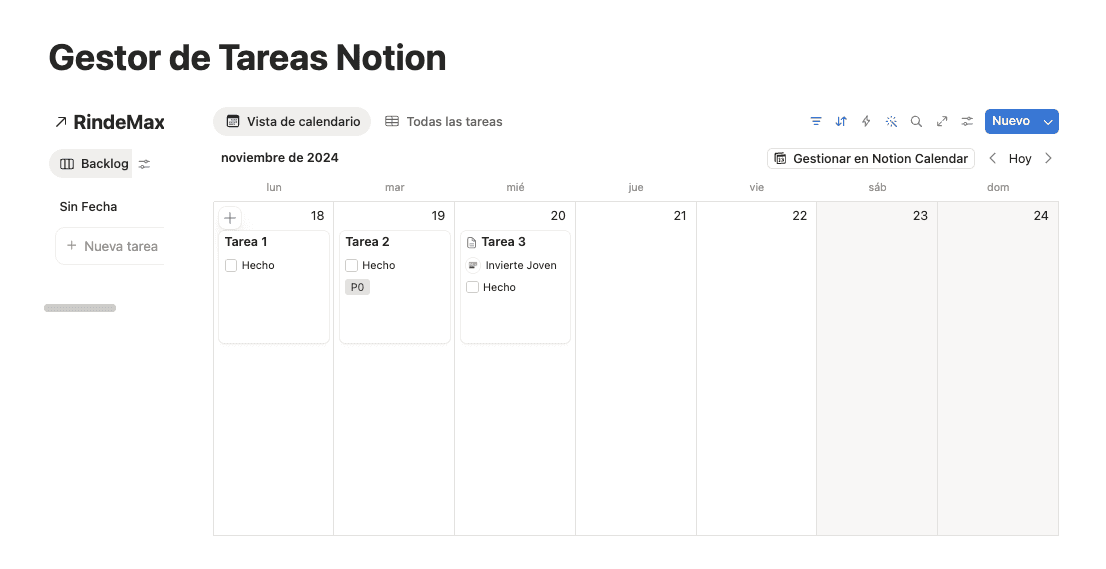Select the Backlog view tab

pos(91,164)
